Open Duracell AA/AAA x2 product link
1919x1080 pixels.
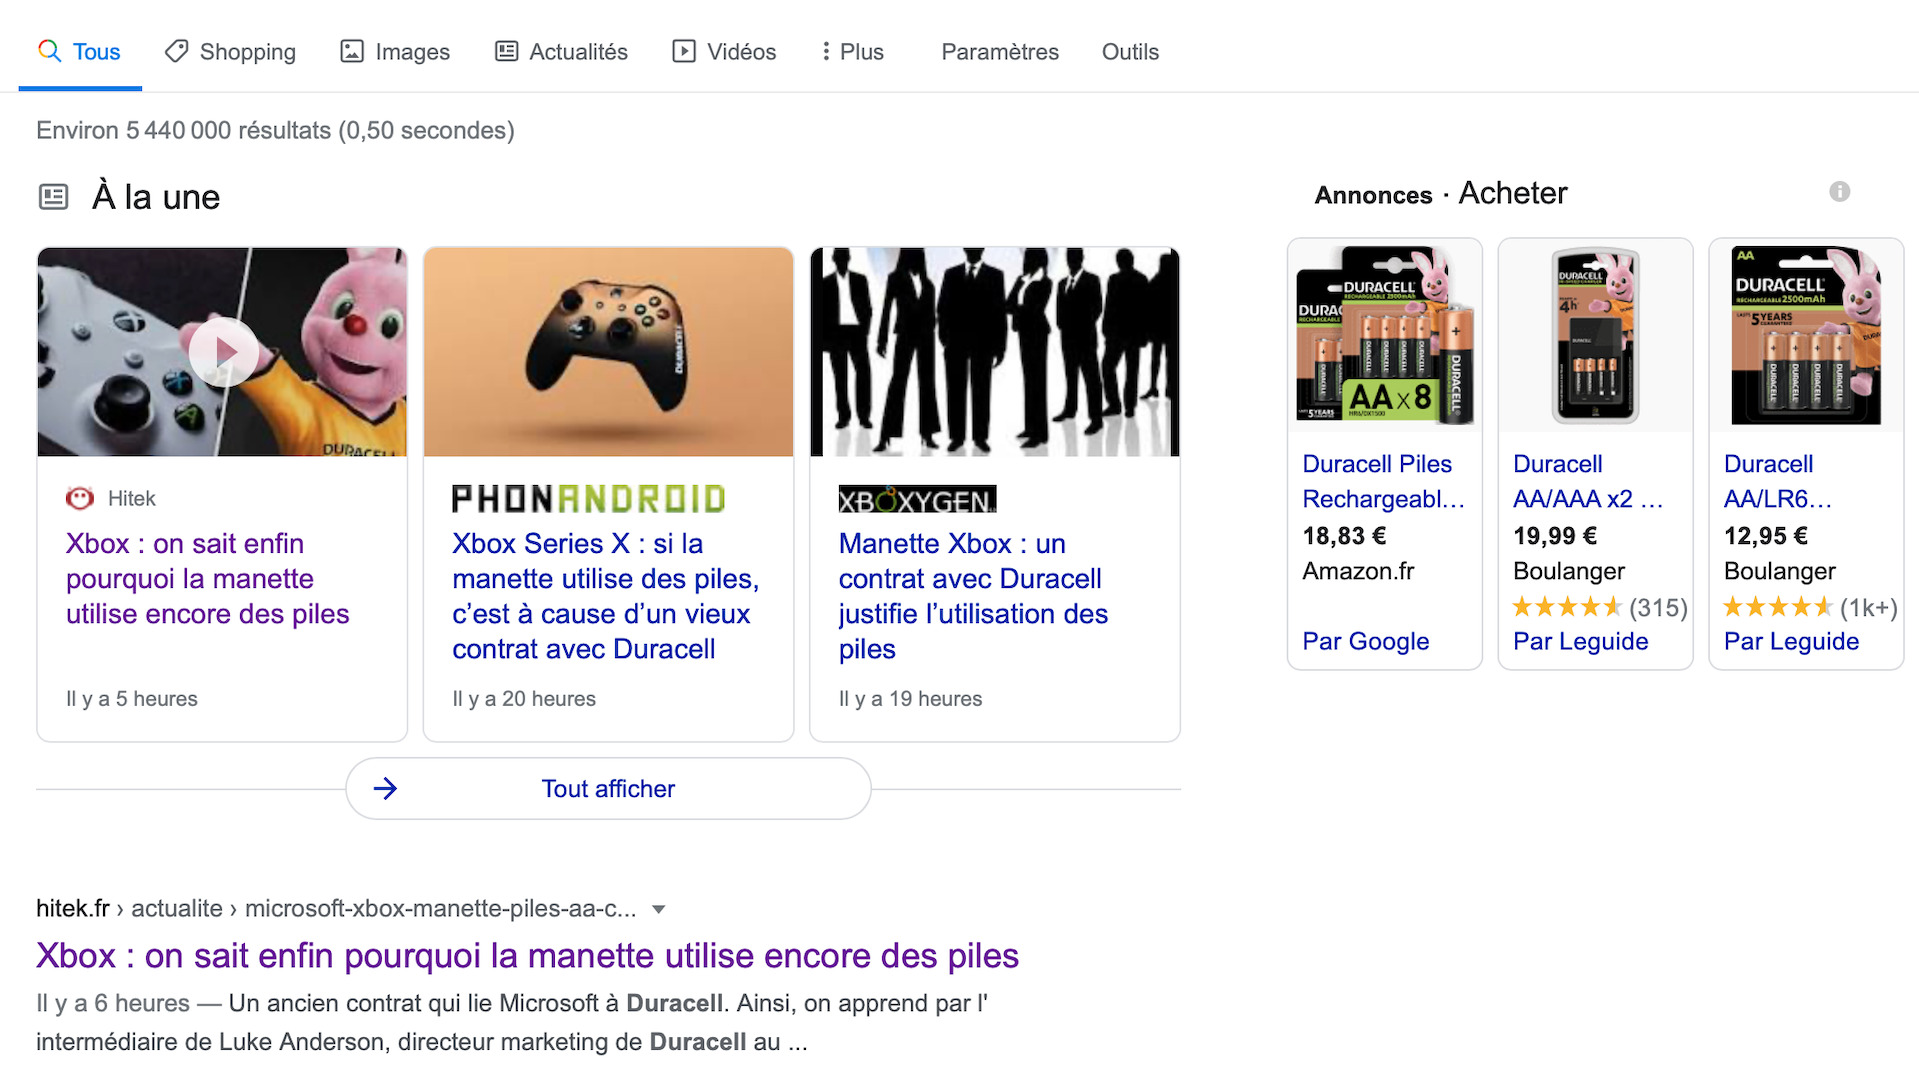[1587, 481]
